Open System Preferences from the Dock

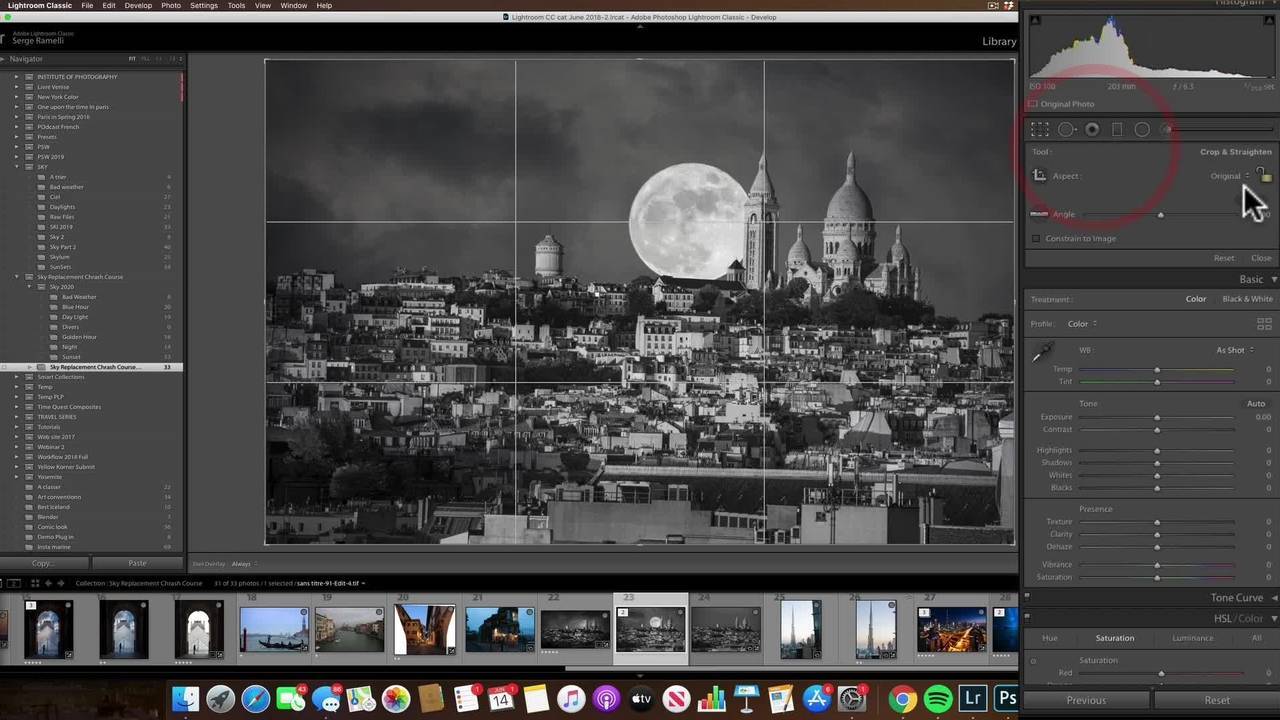[x=852, y=699]
